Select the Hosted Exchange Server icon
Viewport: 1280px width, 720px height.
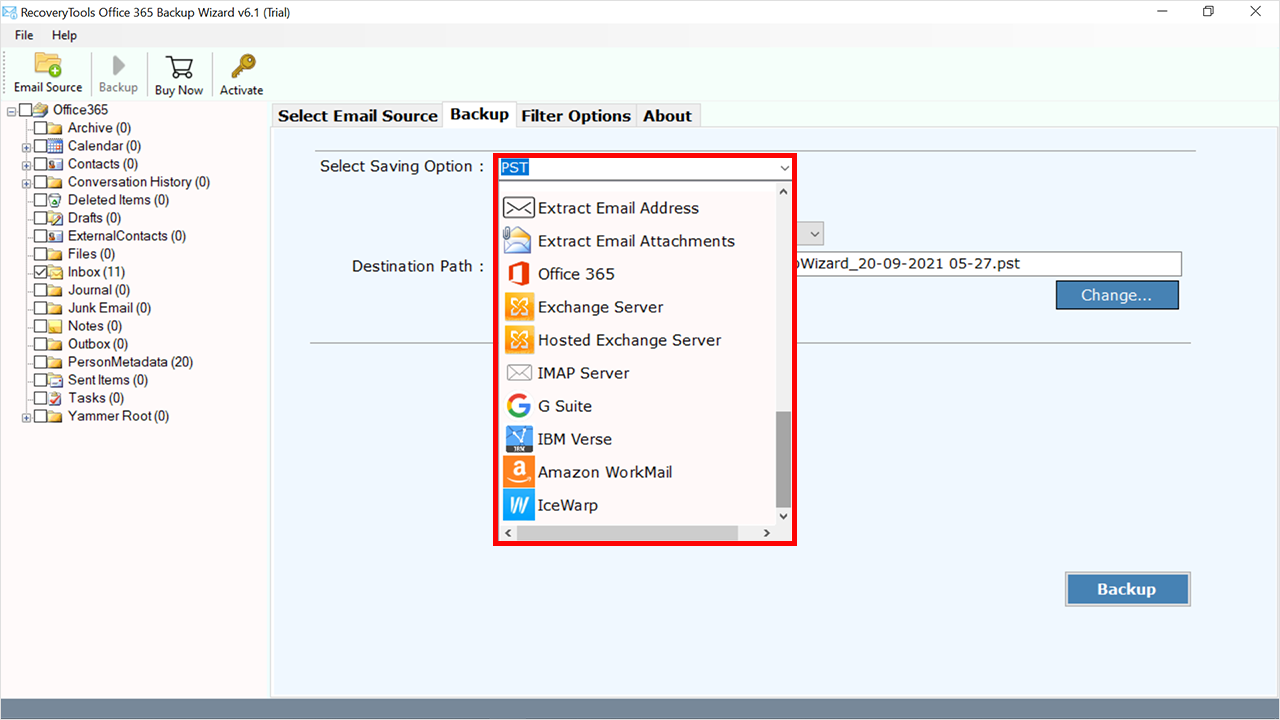coord(519,340)
